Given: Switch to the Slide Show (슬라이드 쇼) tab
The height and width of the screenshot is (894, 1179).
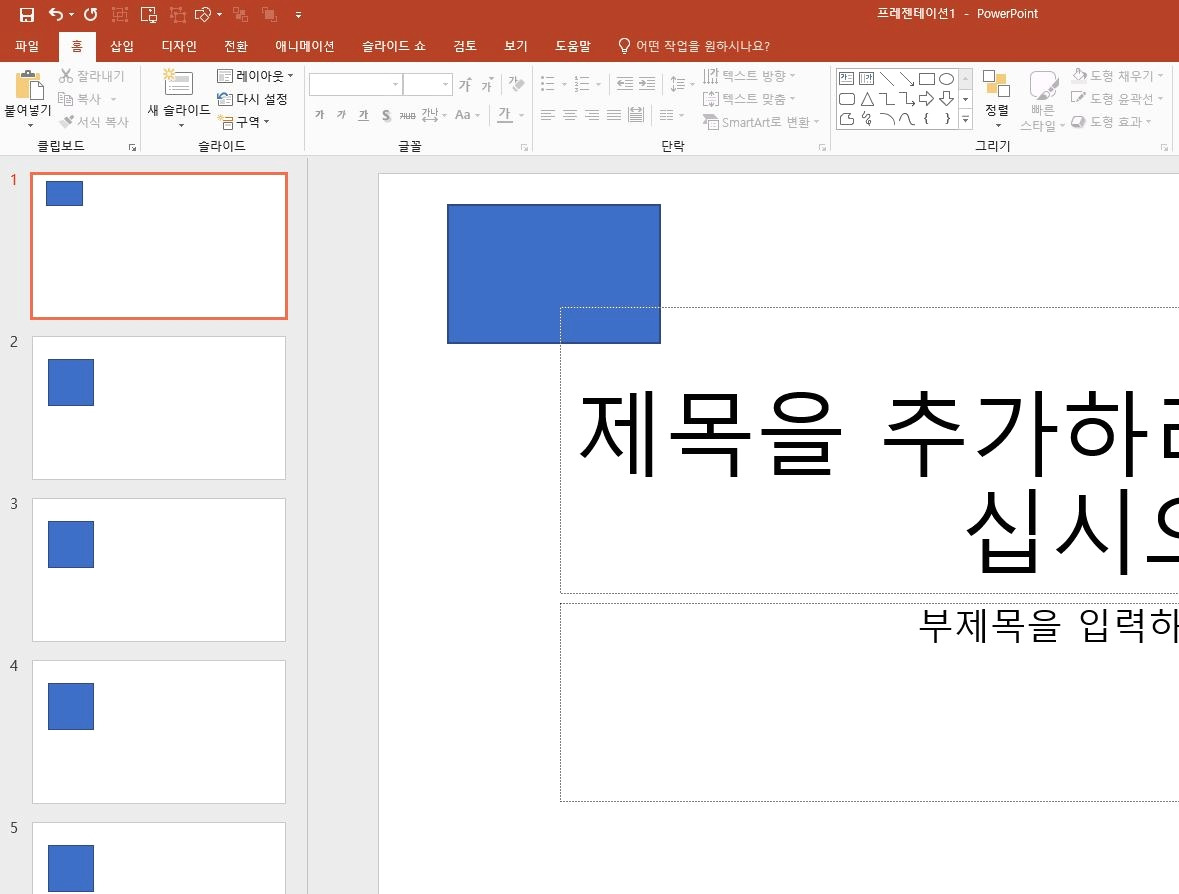Looking at the screenshot, I should click(393, 46).
